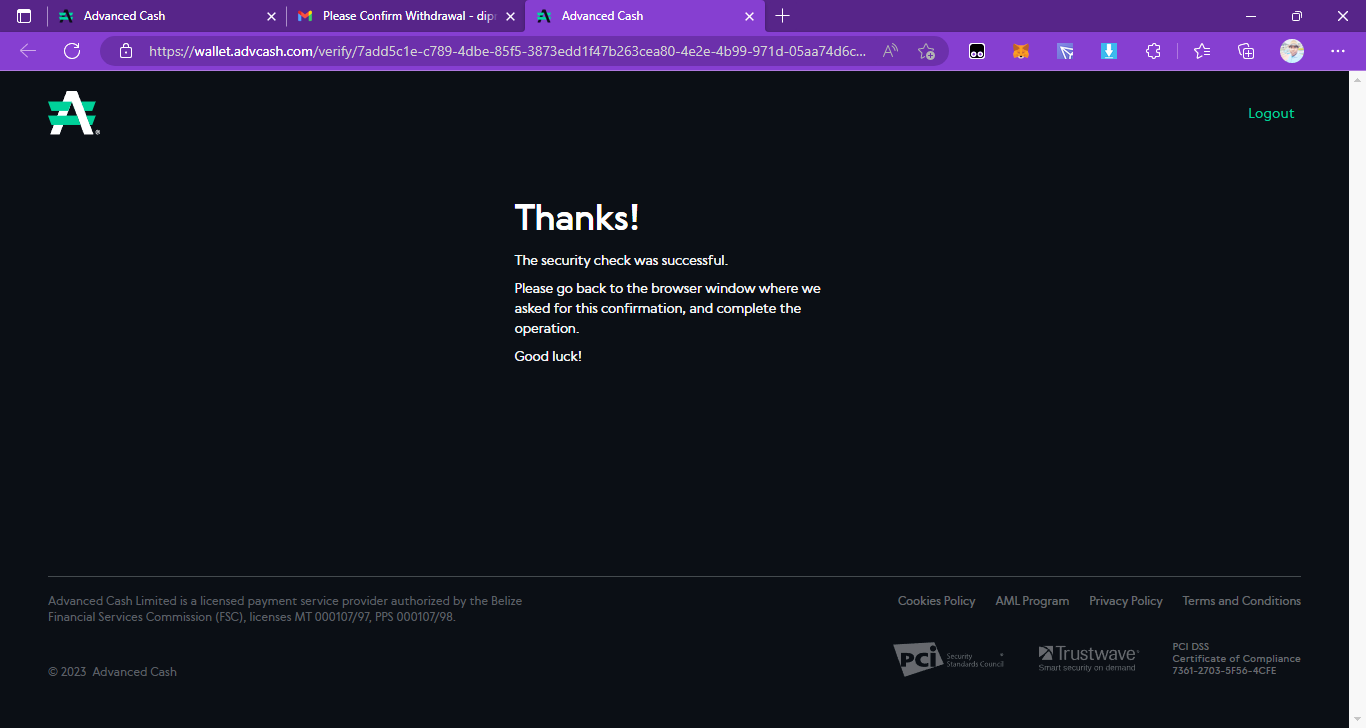Open the Privacy Policy link

1126,601
